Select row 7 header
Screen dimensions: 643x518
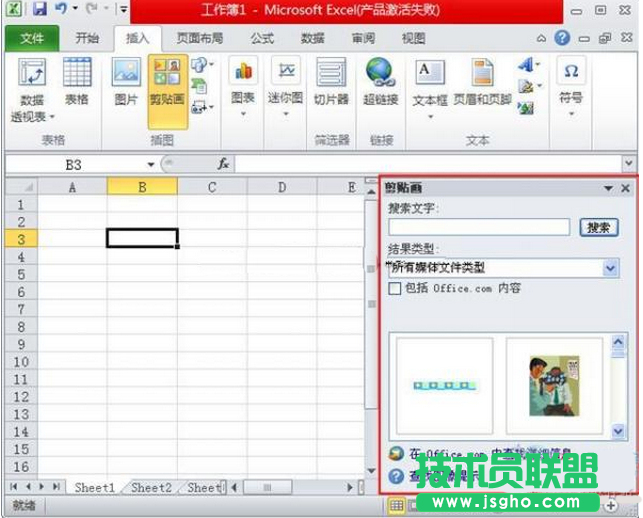click(21, 309)
